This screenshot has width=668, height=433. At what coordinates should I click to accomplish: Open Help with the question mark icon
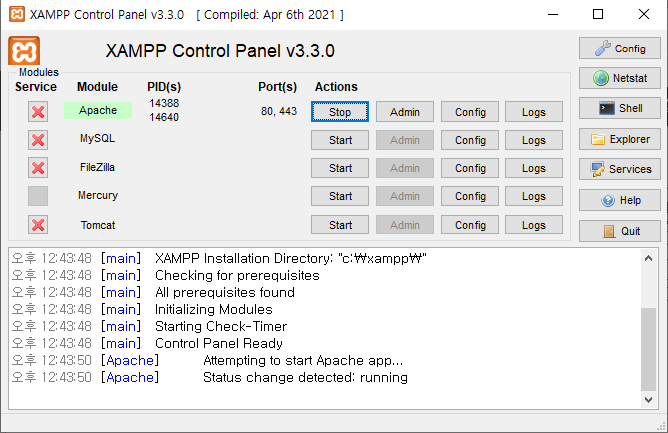619,200
